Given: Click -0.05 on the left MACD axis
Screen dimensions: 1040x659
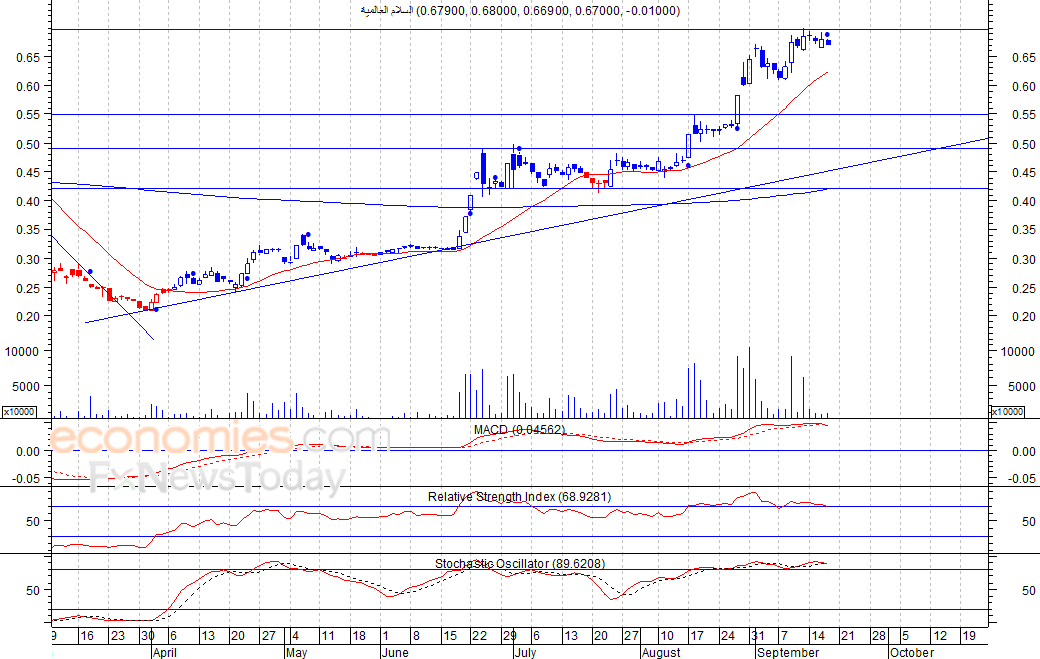Looking at the screenshot, I should pos(26,479).
